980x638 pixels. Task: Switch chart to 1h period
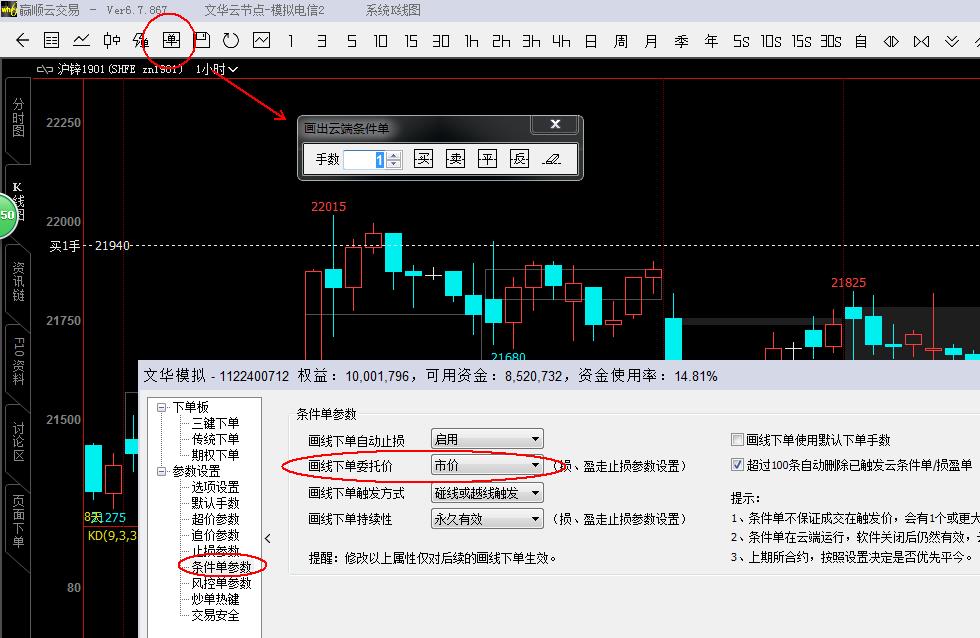tap(471, 41)
